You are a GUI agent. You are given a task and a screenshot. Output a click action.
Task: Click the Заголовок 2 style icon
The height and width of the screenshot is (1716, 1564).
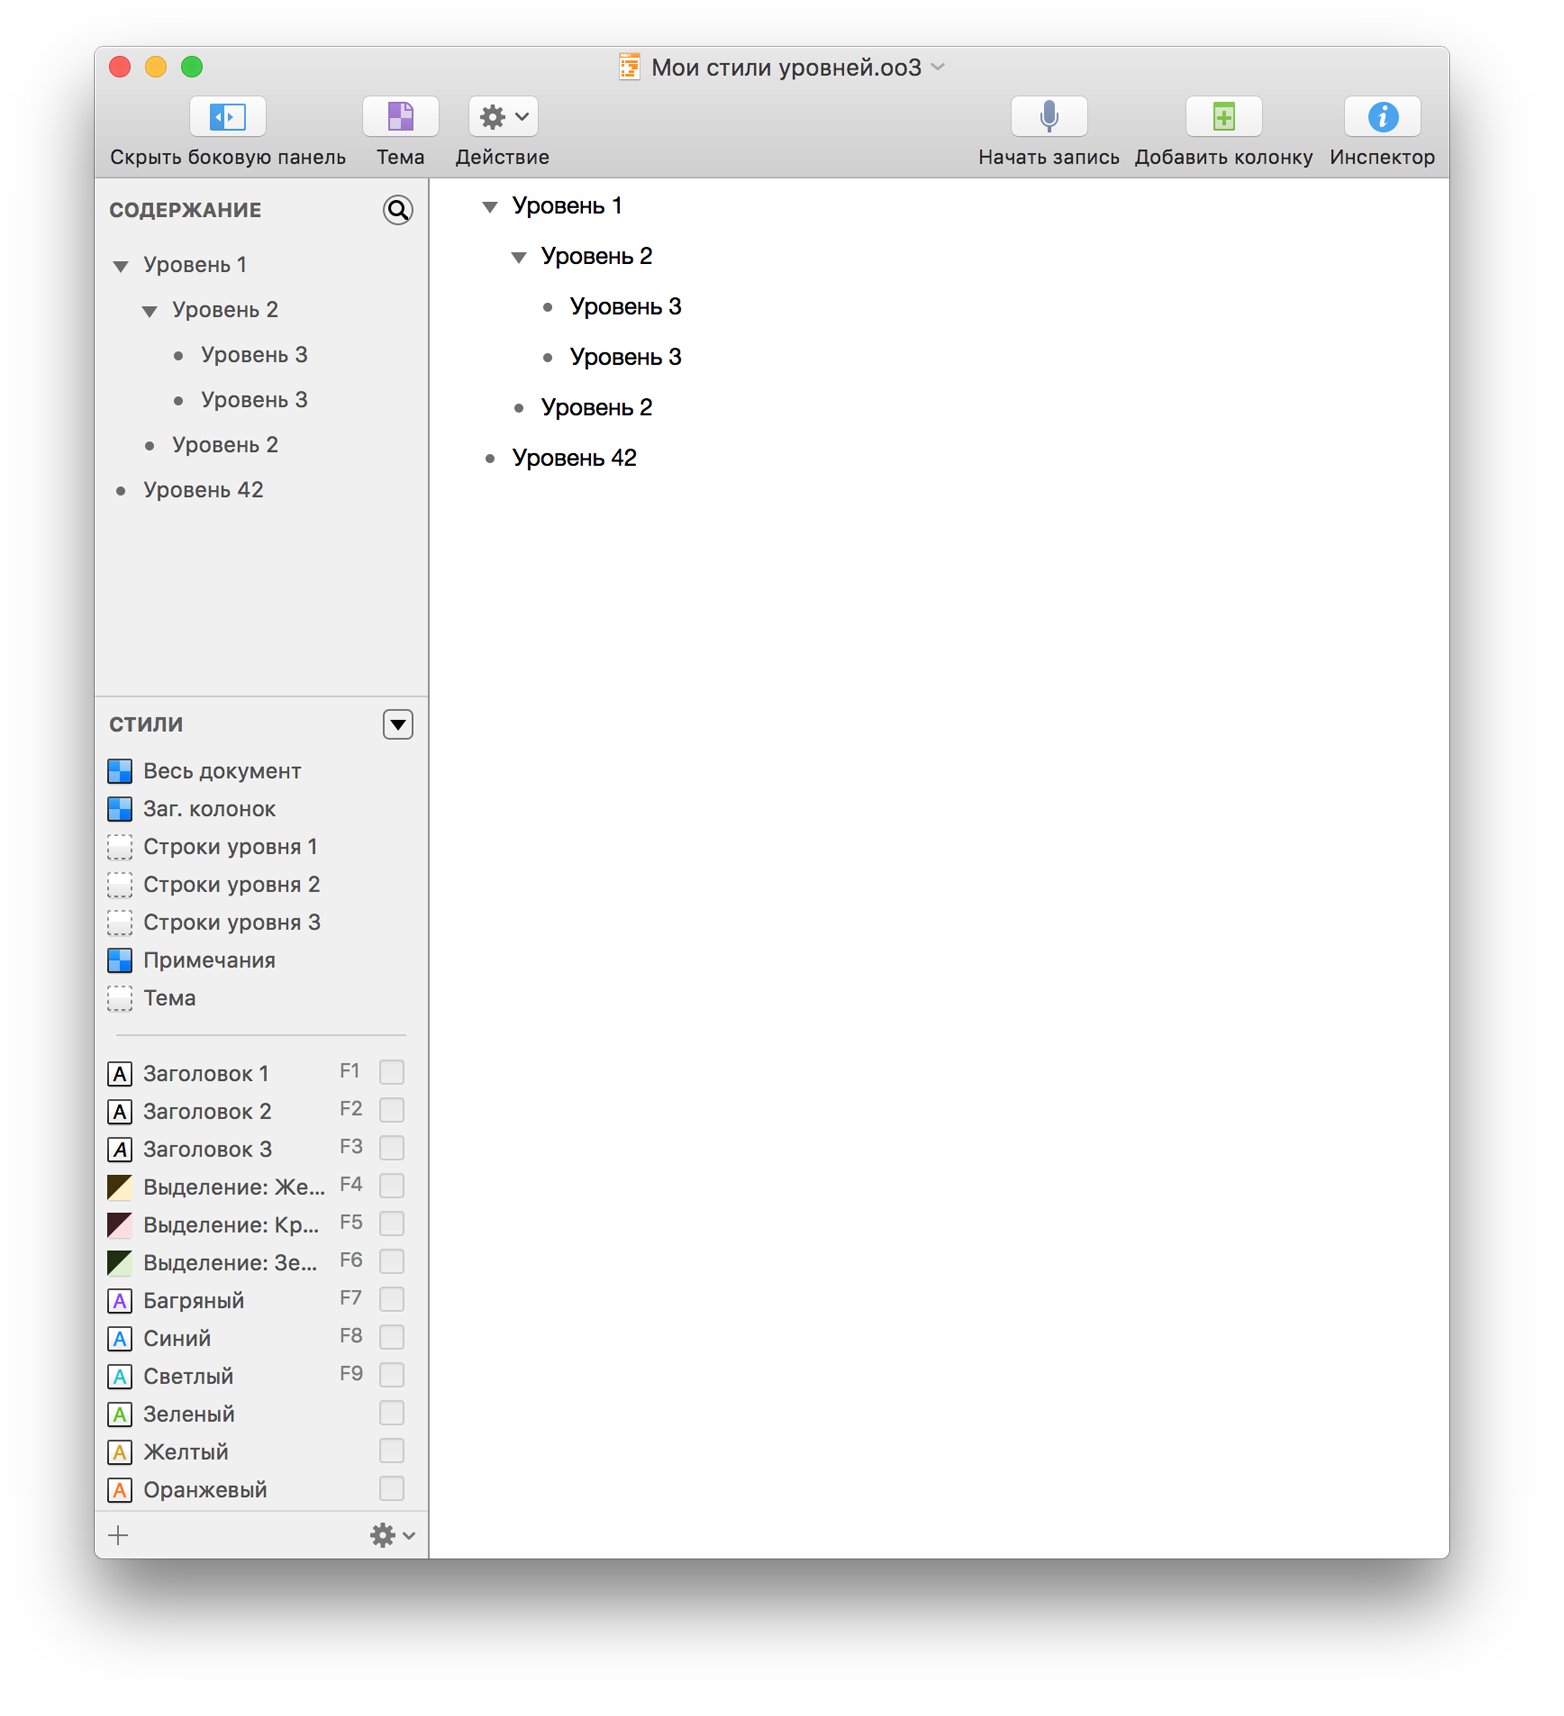pos(120,1112)
